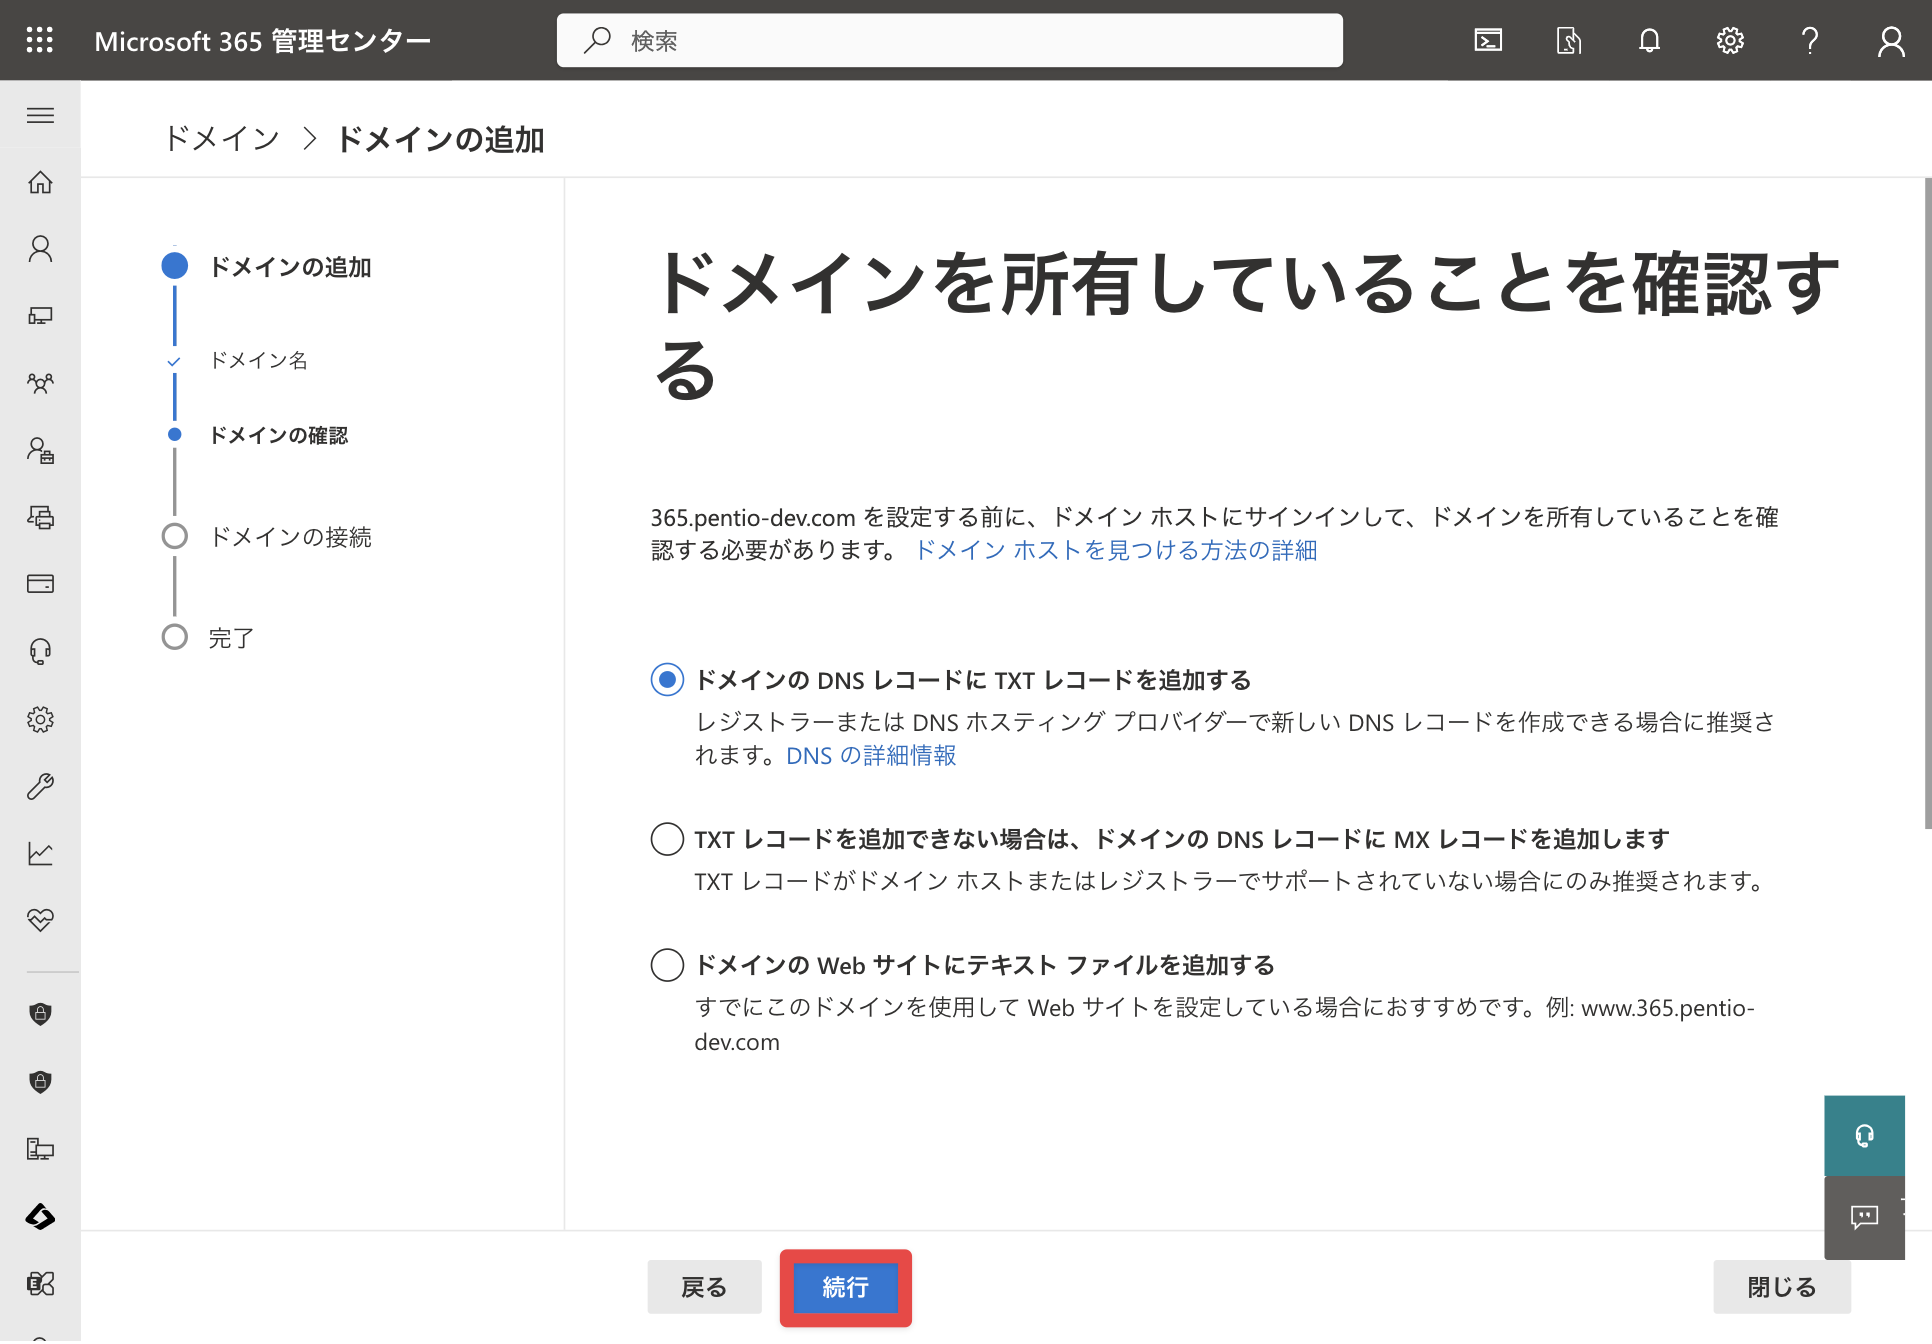Viewport: 1932px width, 1344px height.
Task: Open the Reports chart icon in the sidebar
Action: click(x=40, y=853)
